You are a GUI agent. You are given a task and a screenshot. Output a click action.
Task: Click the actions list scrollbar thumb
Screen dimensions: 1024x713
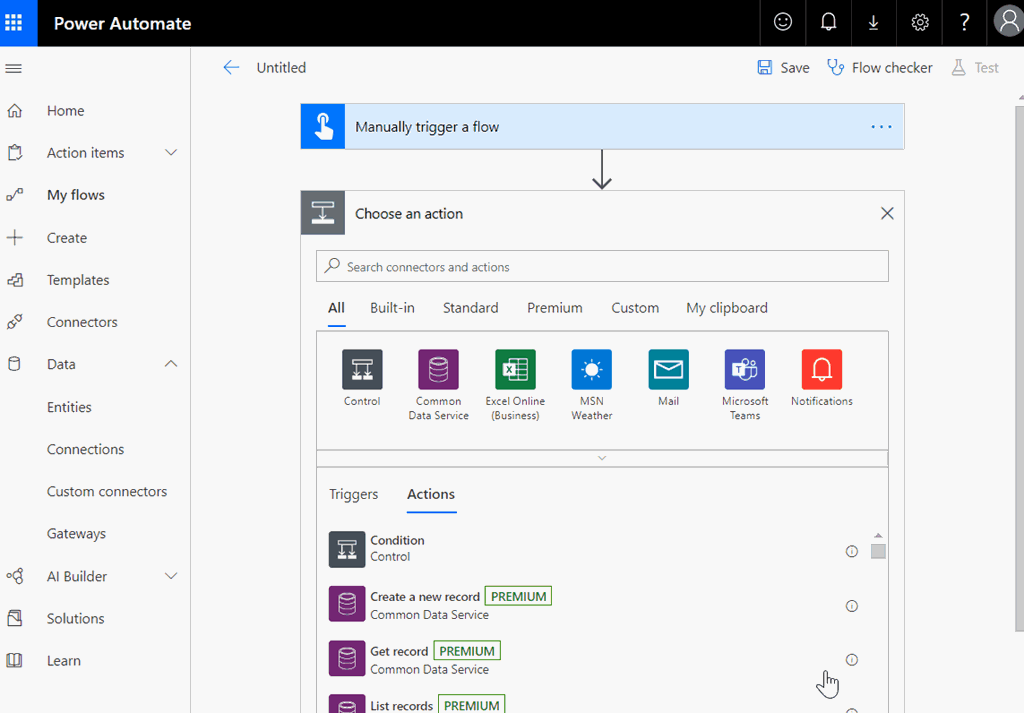tap(878, 552)
